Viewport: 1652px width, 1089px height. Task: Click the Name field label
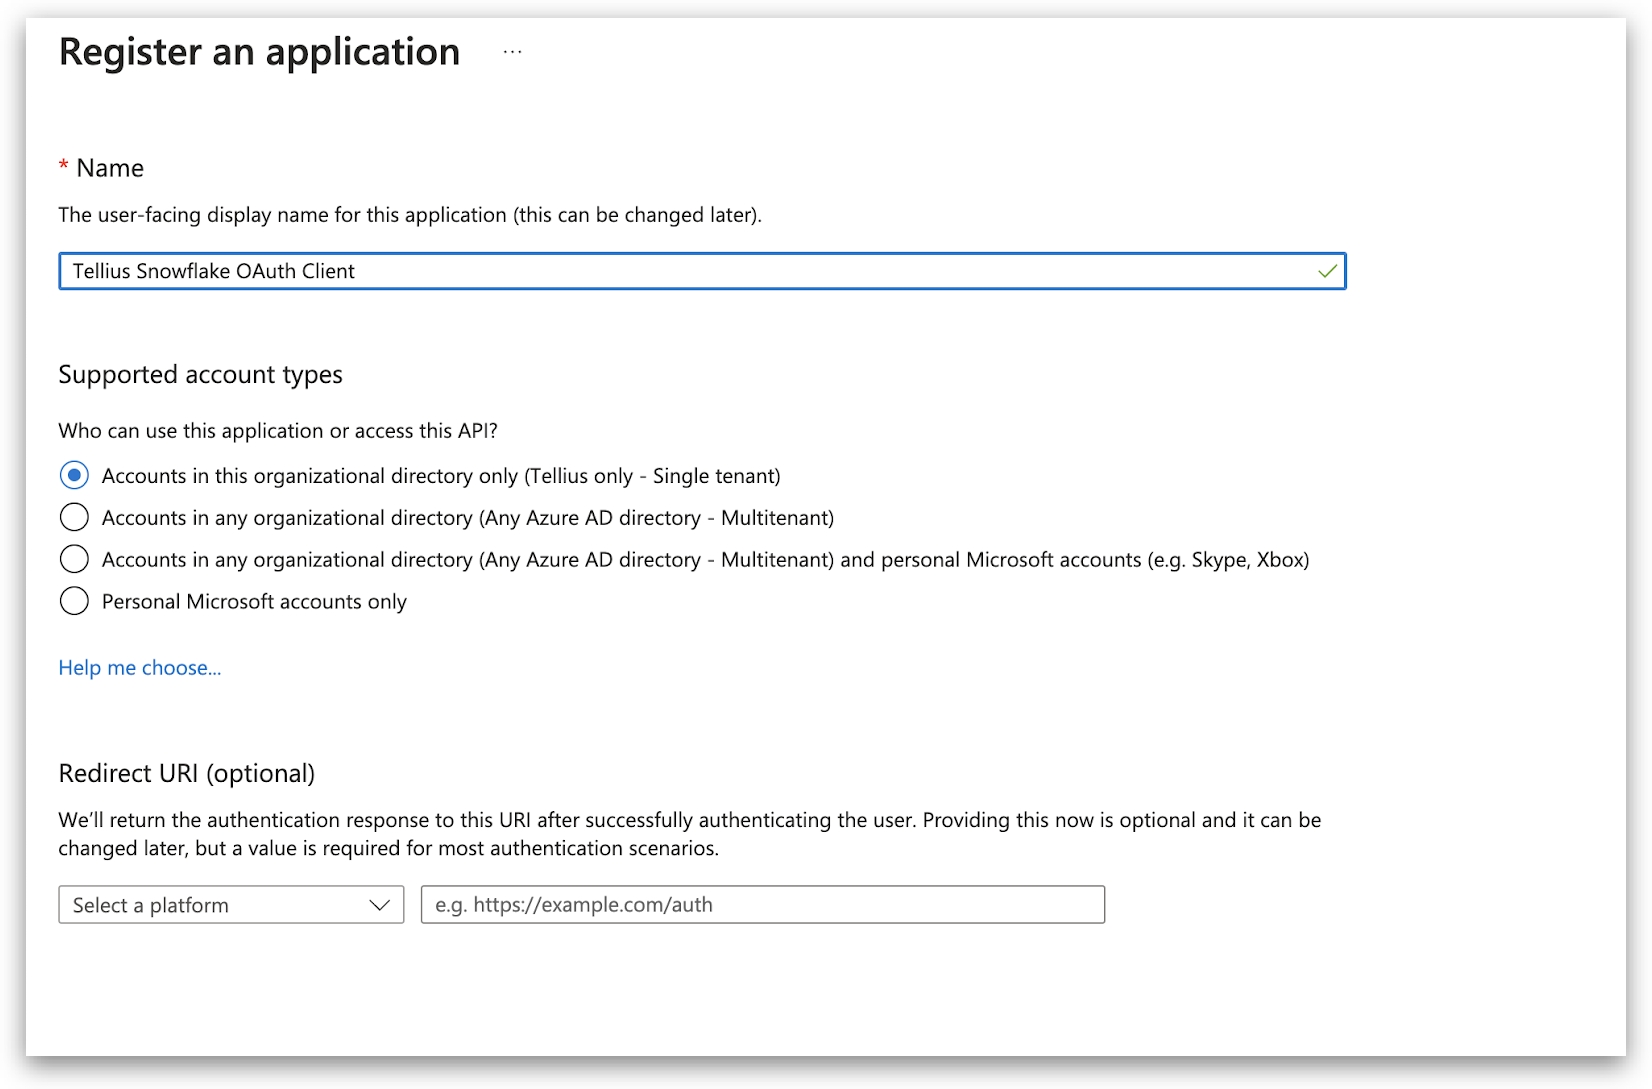pyautogui.click(x=110, y=168)
